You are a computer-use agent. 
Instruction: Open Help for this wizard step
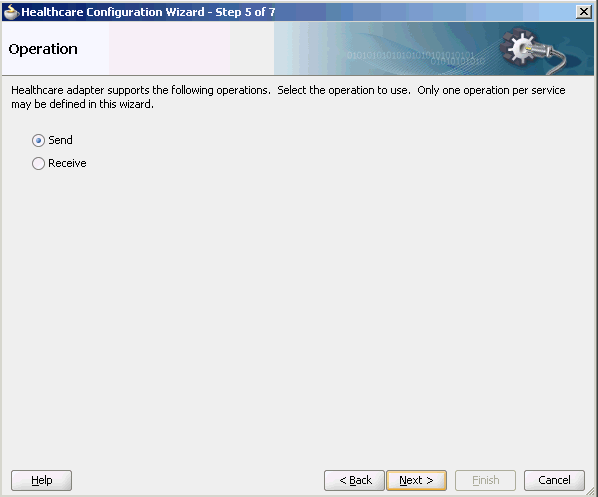(41, 480)
